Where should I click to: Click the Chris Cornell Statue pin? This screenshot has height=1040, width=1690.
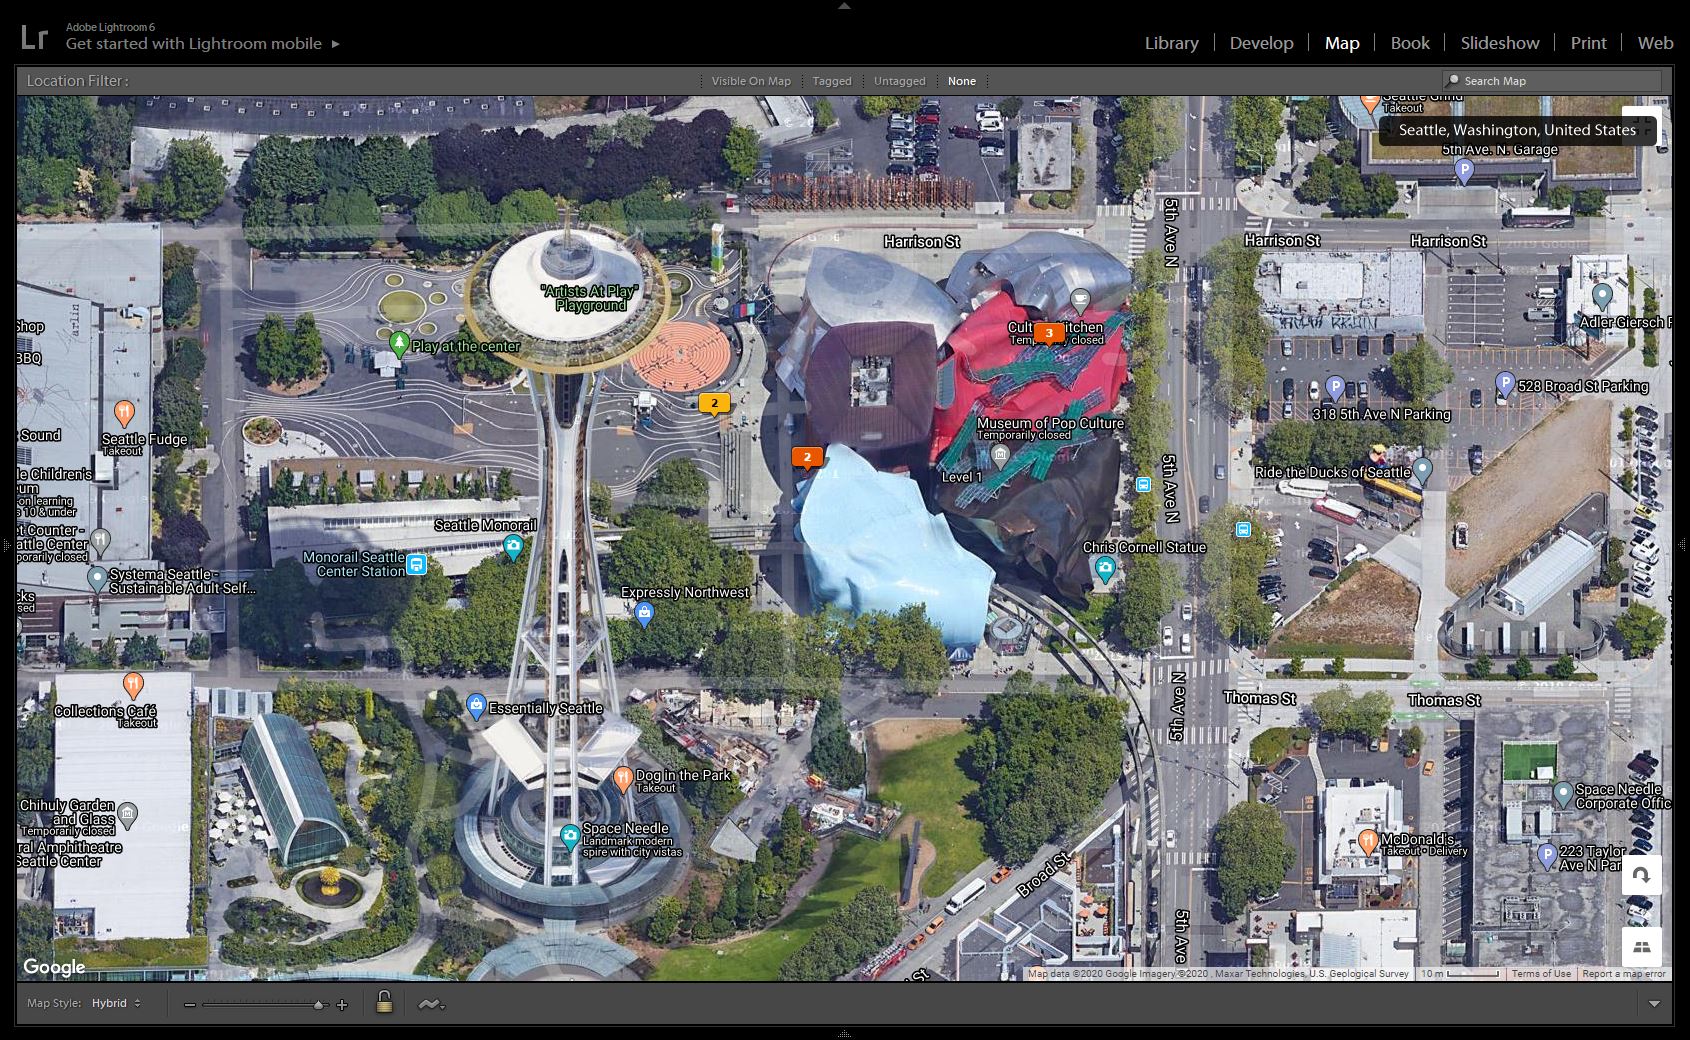pos(1105,570)
